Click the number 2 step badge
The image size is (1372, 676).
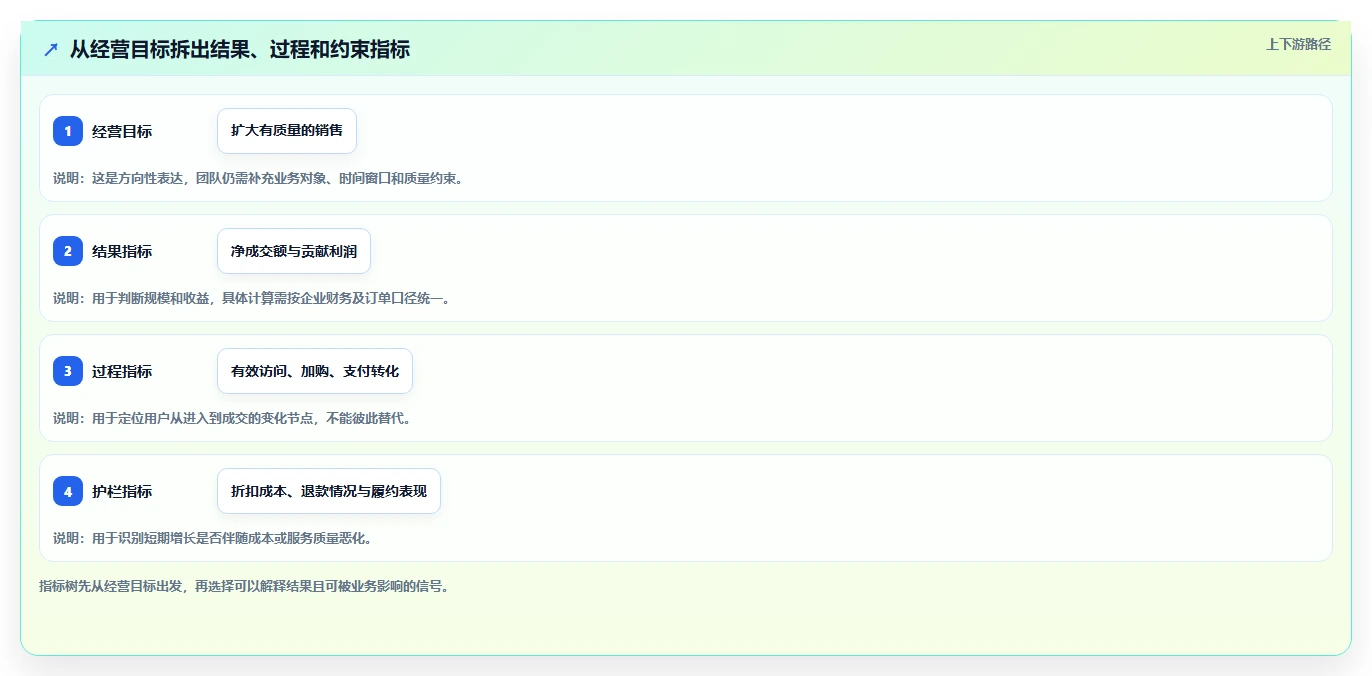(68, 251)
